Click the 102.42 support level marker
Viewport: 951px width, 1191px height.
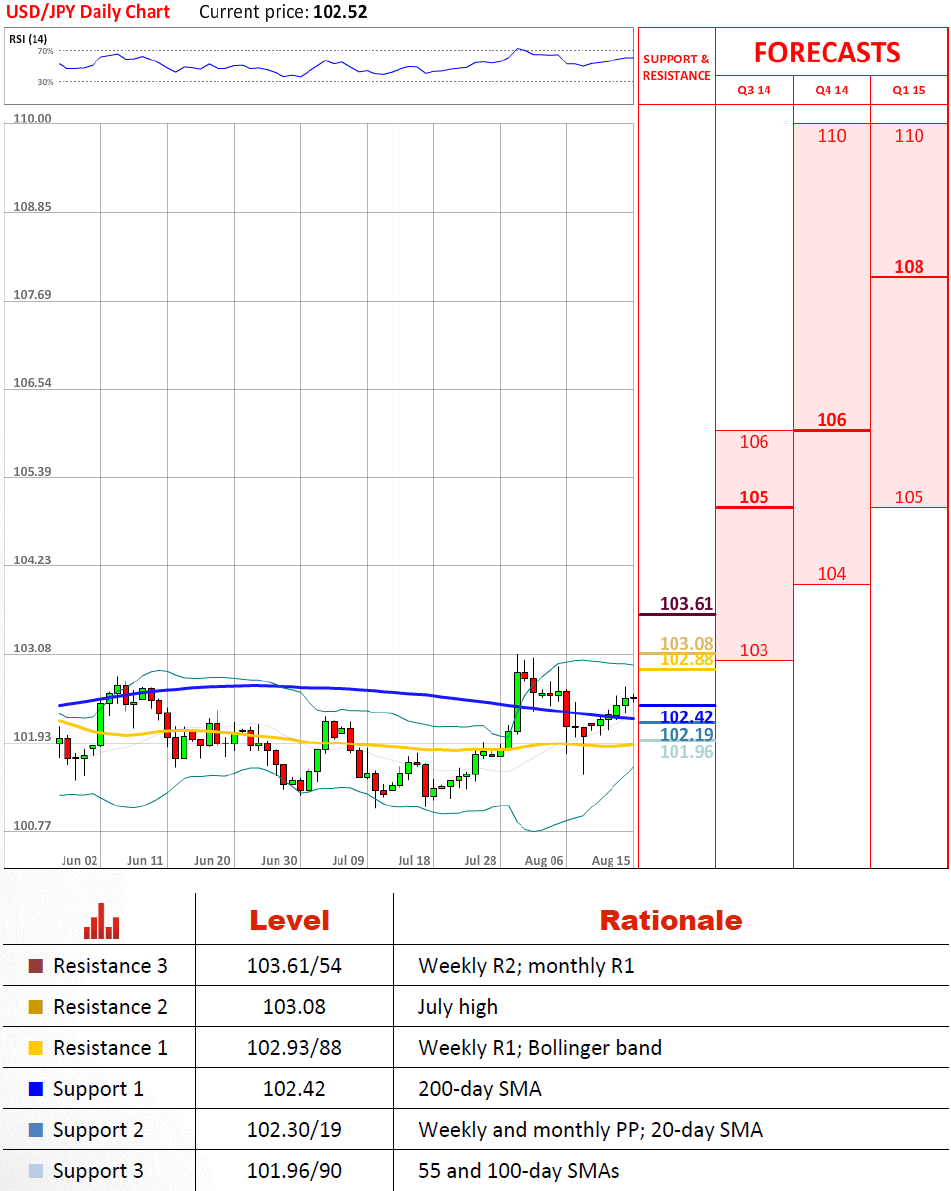coord(687,716)
